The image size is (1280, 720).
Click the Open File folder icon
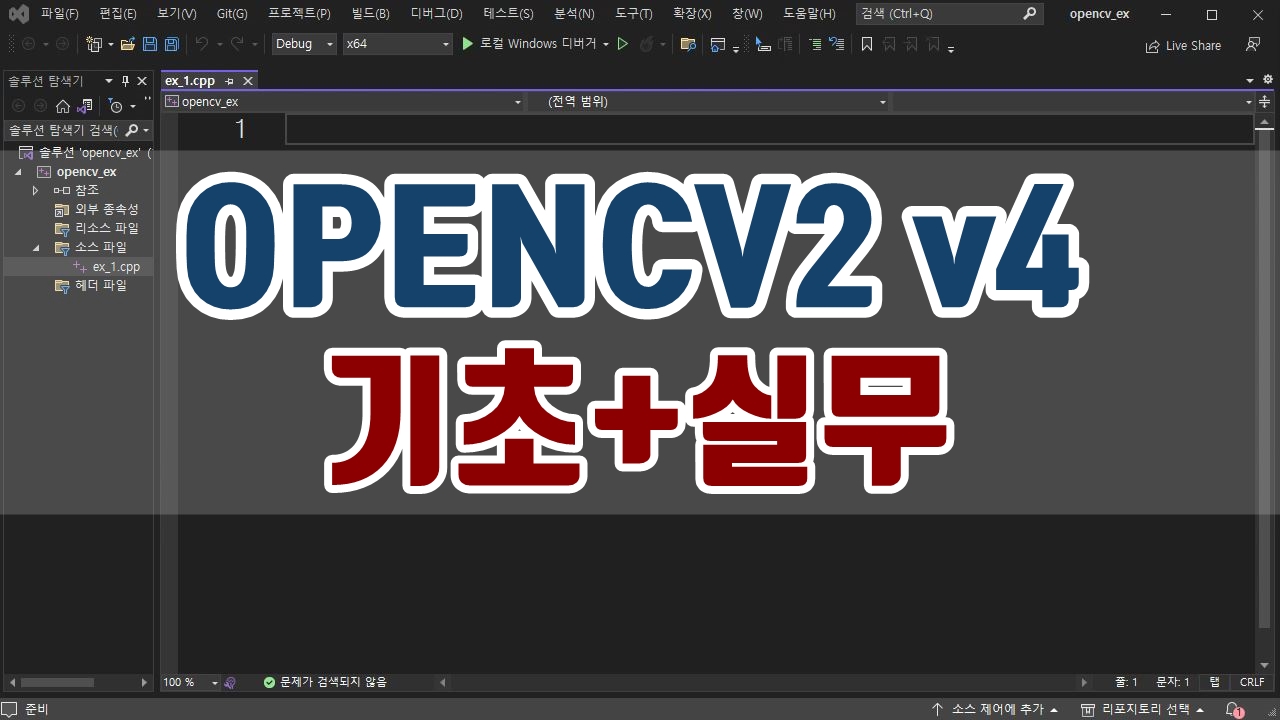(x=127, y=44)
